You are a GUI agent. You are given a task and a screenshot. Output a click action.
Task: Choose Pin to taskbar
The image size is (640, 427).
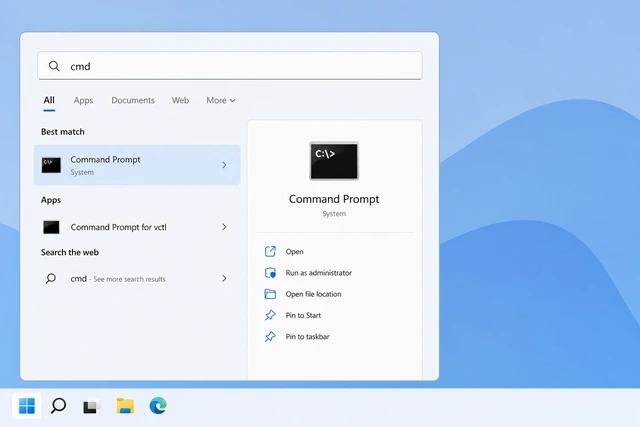point(307,336)
